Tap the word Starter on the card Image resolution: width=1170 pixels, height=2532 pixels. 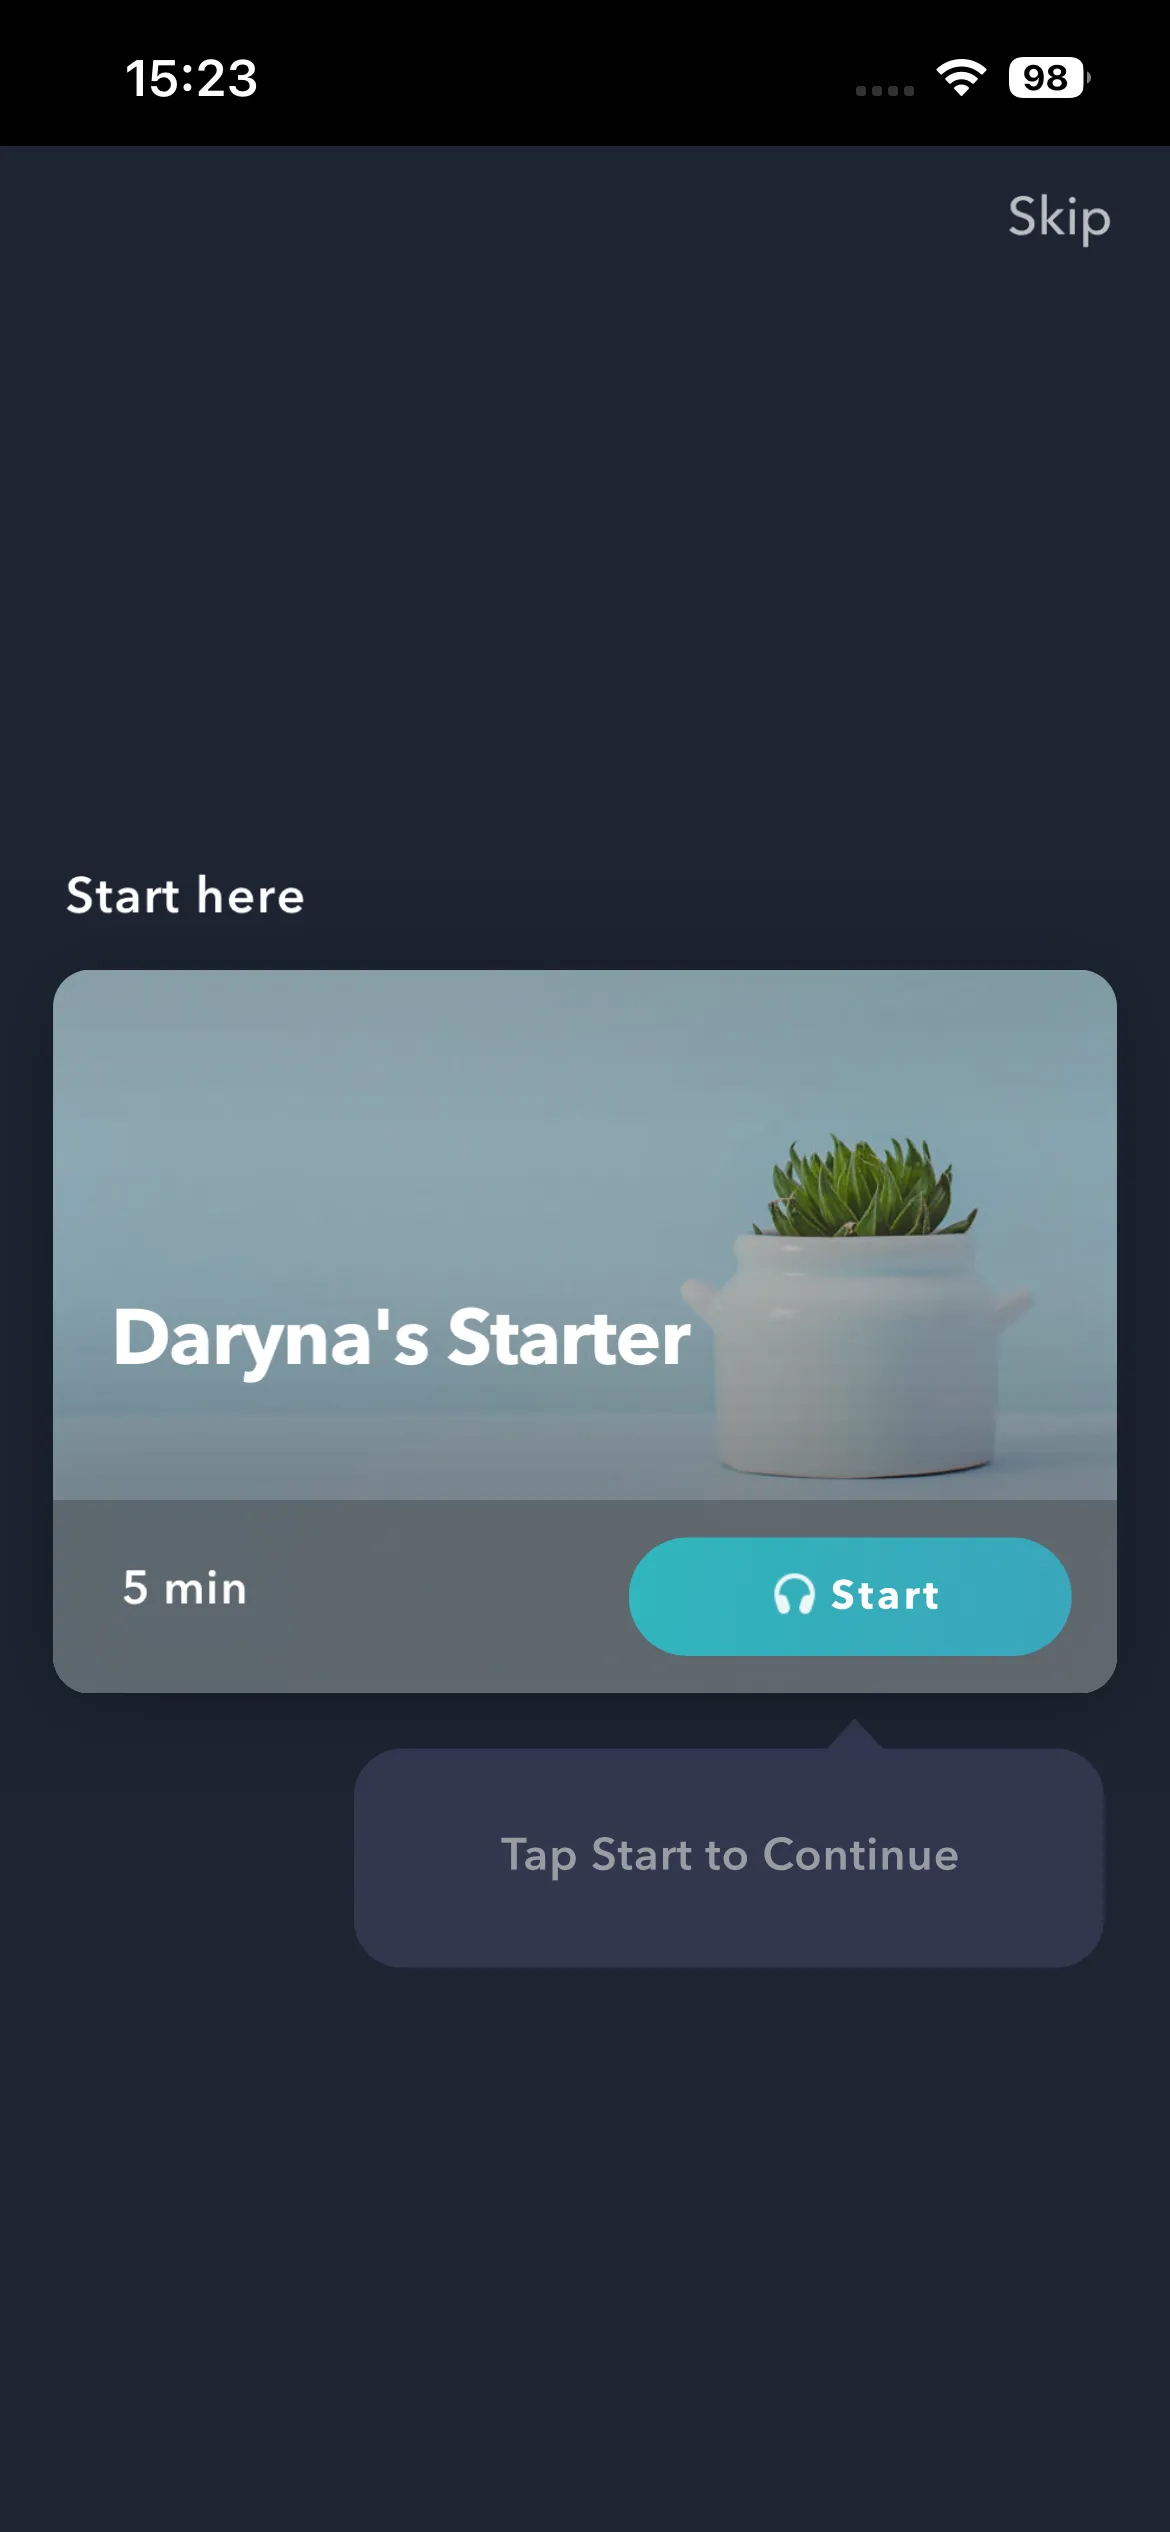568,1338
